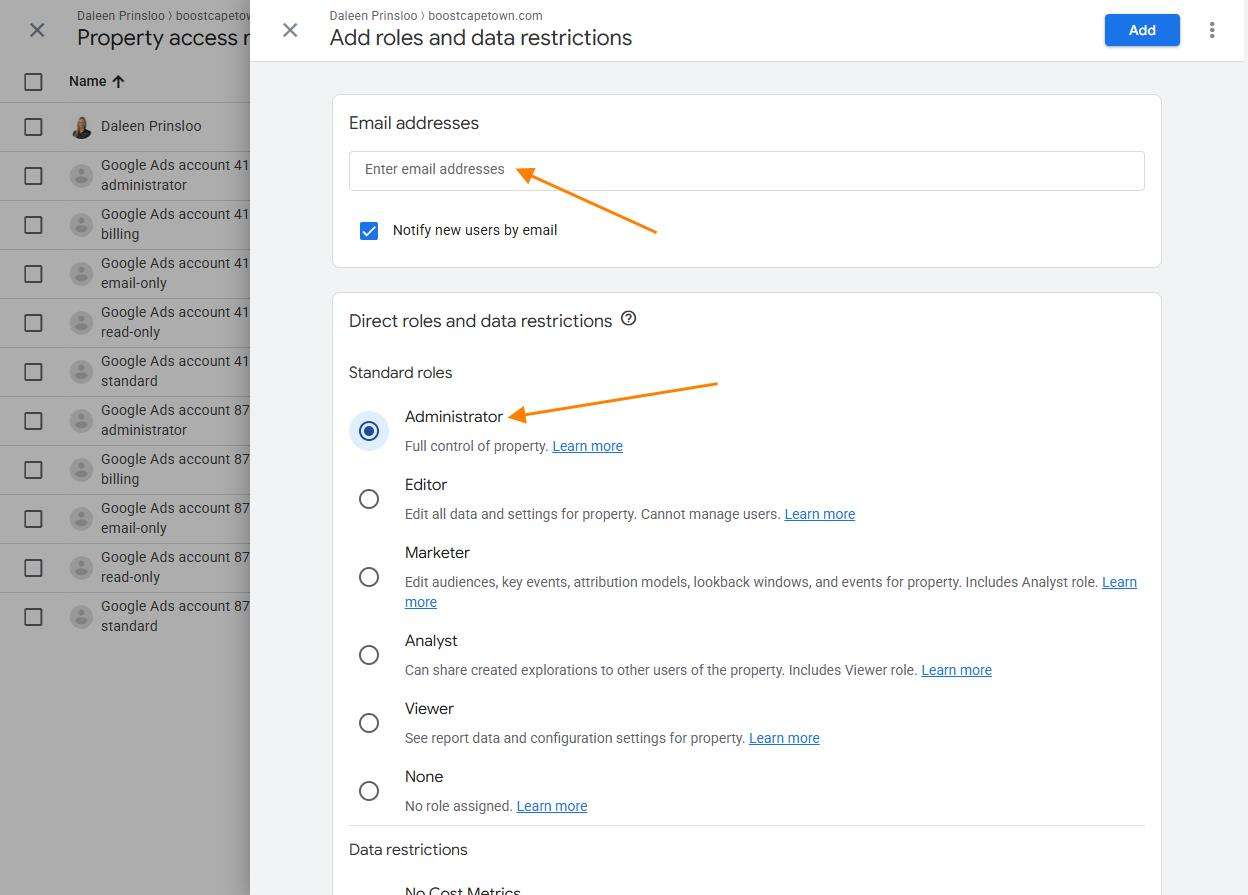Close the Property access management panel behind
Image resolution: width=1248 pixels, height=895 pixels.
tap(37, 30)
